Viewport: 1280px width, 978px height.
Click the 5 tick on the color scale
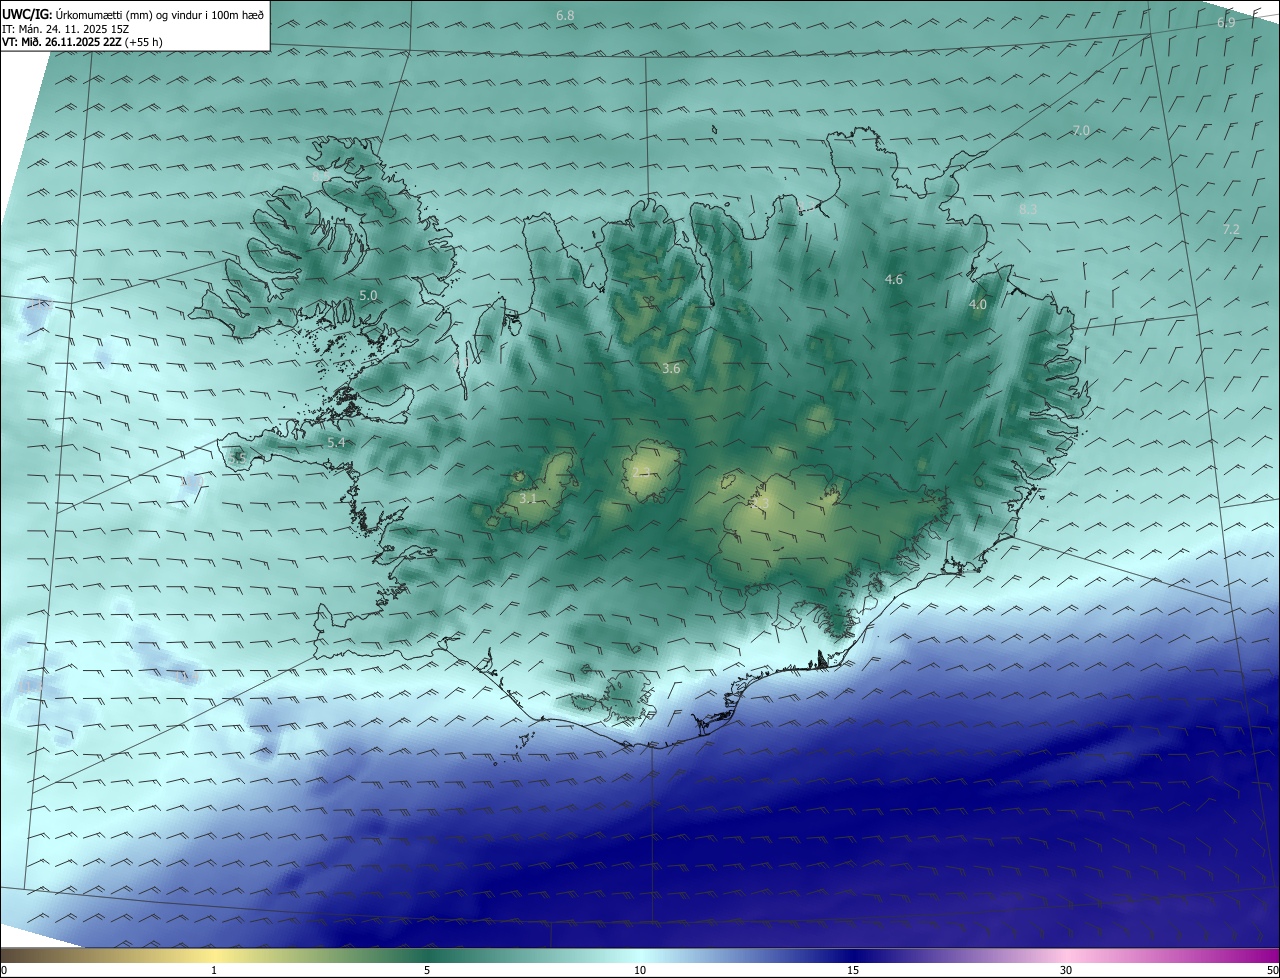click(x=427, y=970)
